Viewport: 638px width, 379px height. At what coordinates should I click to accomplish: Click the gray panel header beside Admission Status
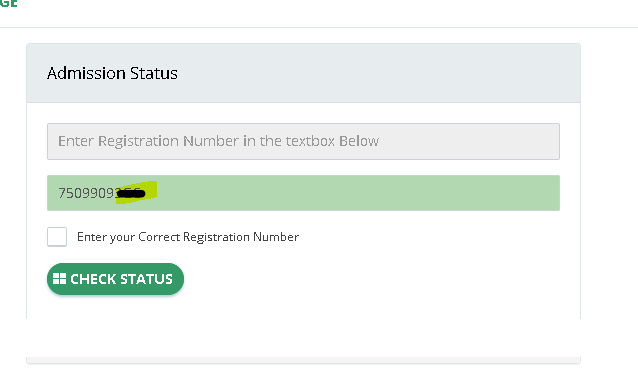378,73
